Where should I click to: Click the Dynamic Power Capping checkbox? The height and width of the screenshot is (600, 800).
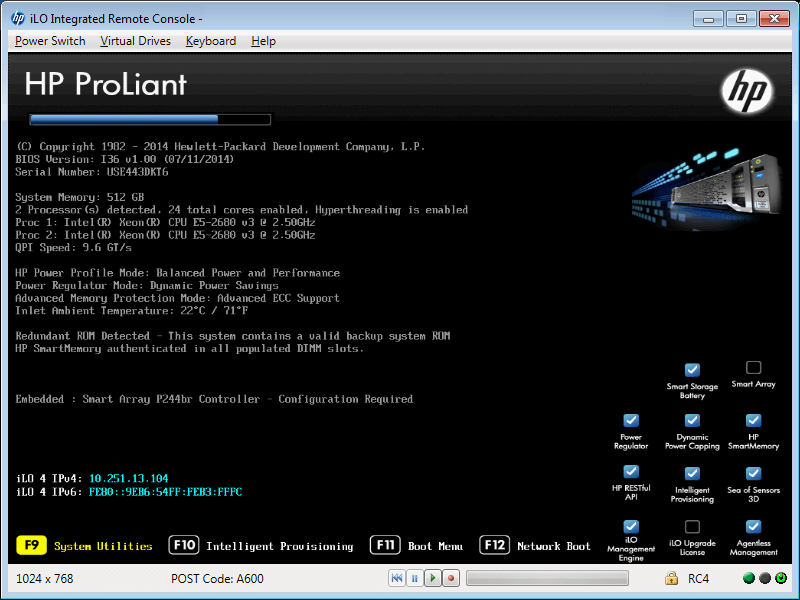point(692,420)
